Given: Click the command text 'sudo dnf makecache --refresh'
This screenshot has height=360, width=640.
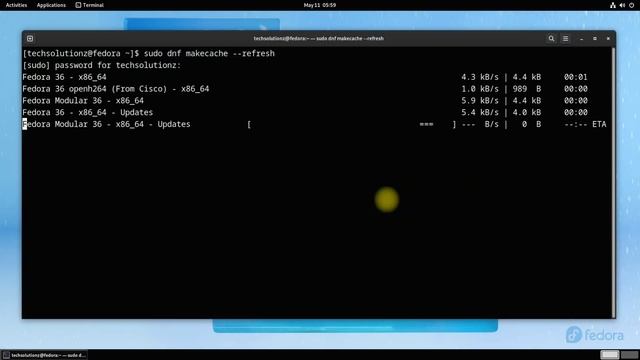Looking at the screenshot, I should 209,53.
